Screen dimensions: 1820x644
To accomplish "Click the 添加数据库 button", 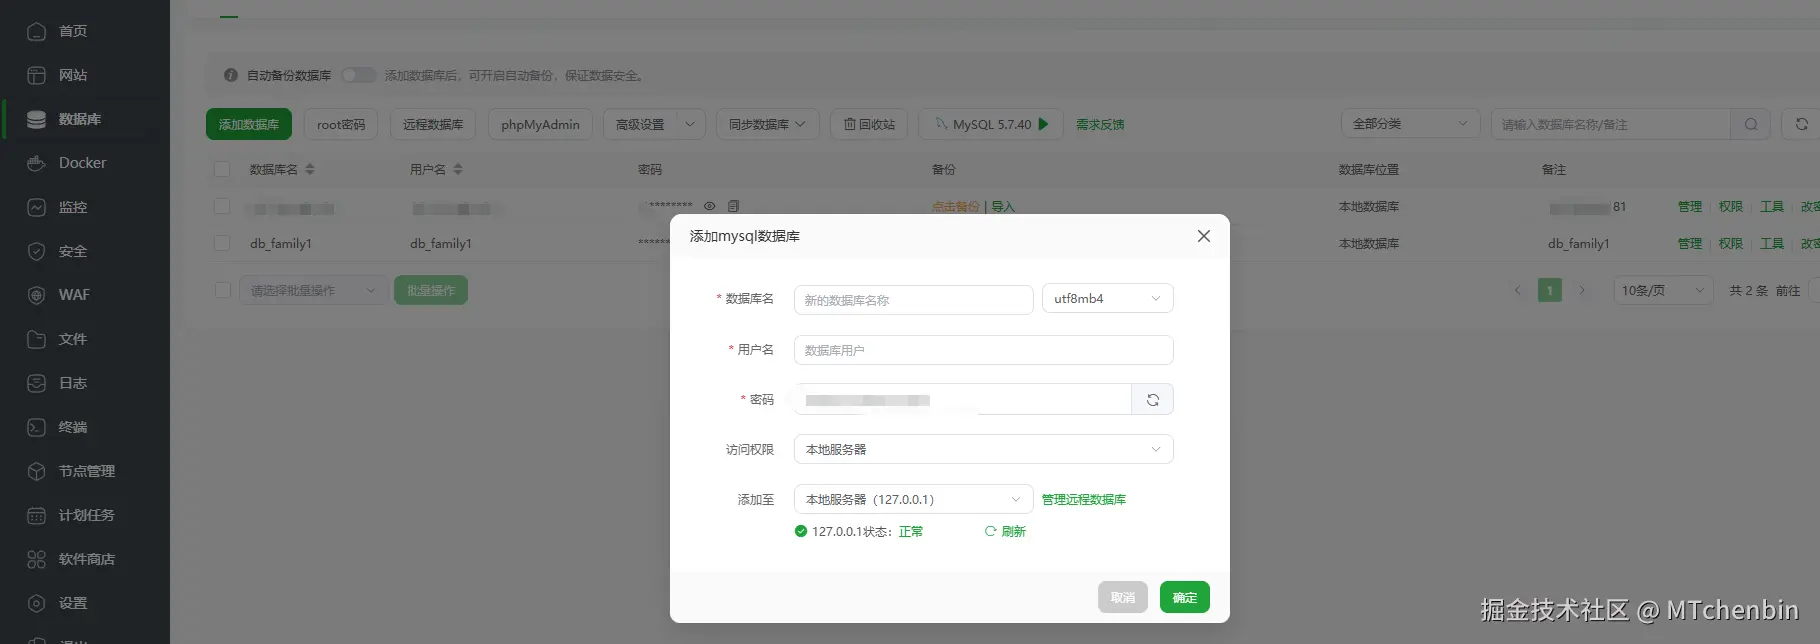I will click(249, 124).
